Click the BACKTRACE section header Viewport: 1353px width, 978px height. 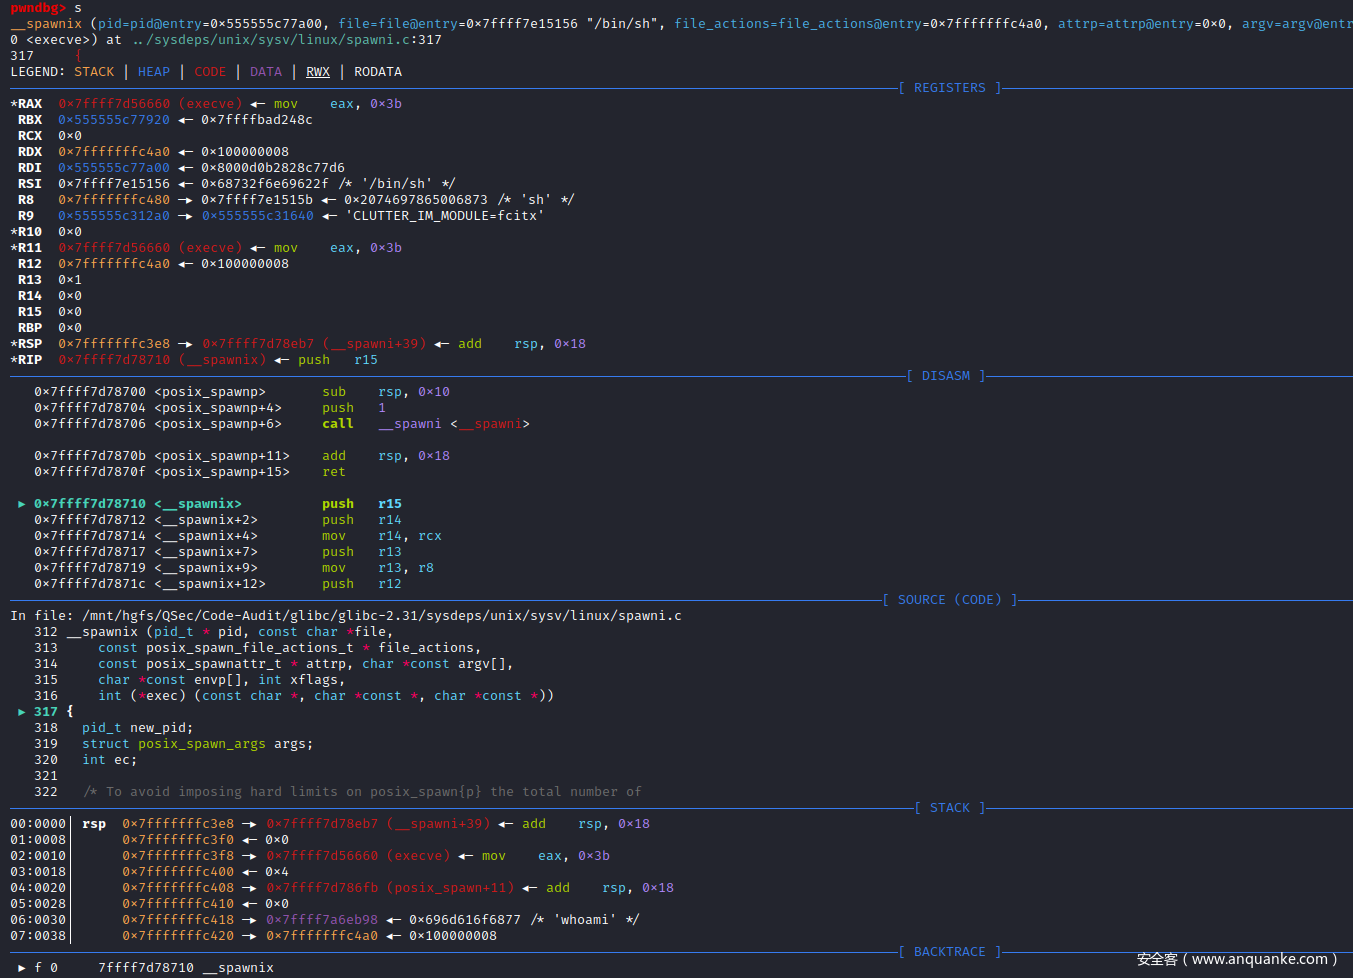click(x=949, y=952)
